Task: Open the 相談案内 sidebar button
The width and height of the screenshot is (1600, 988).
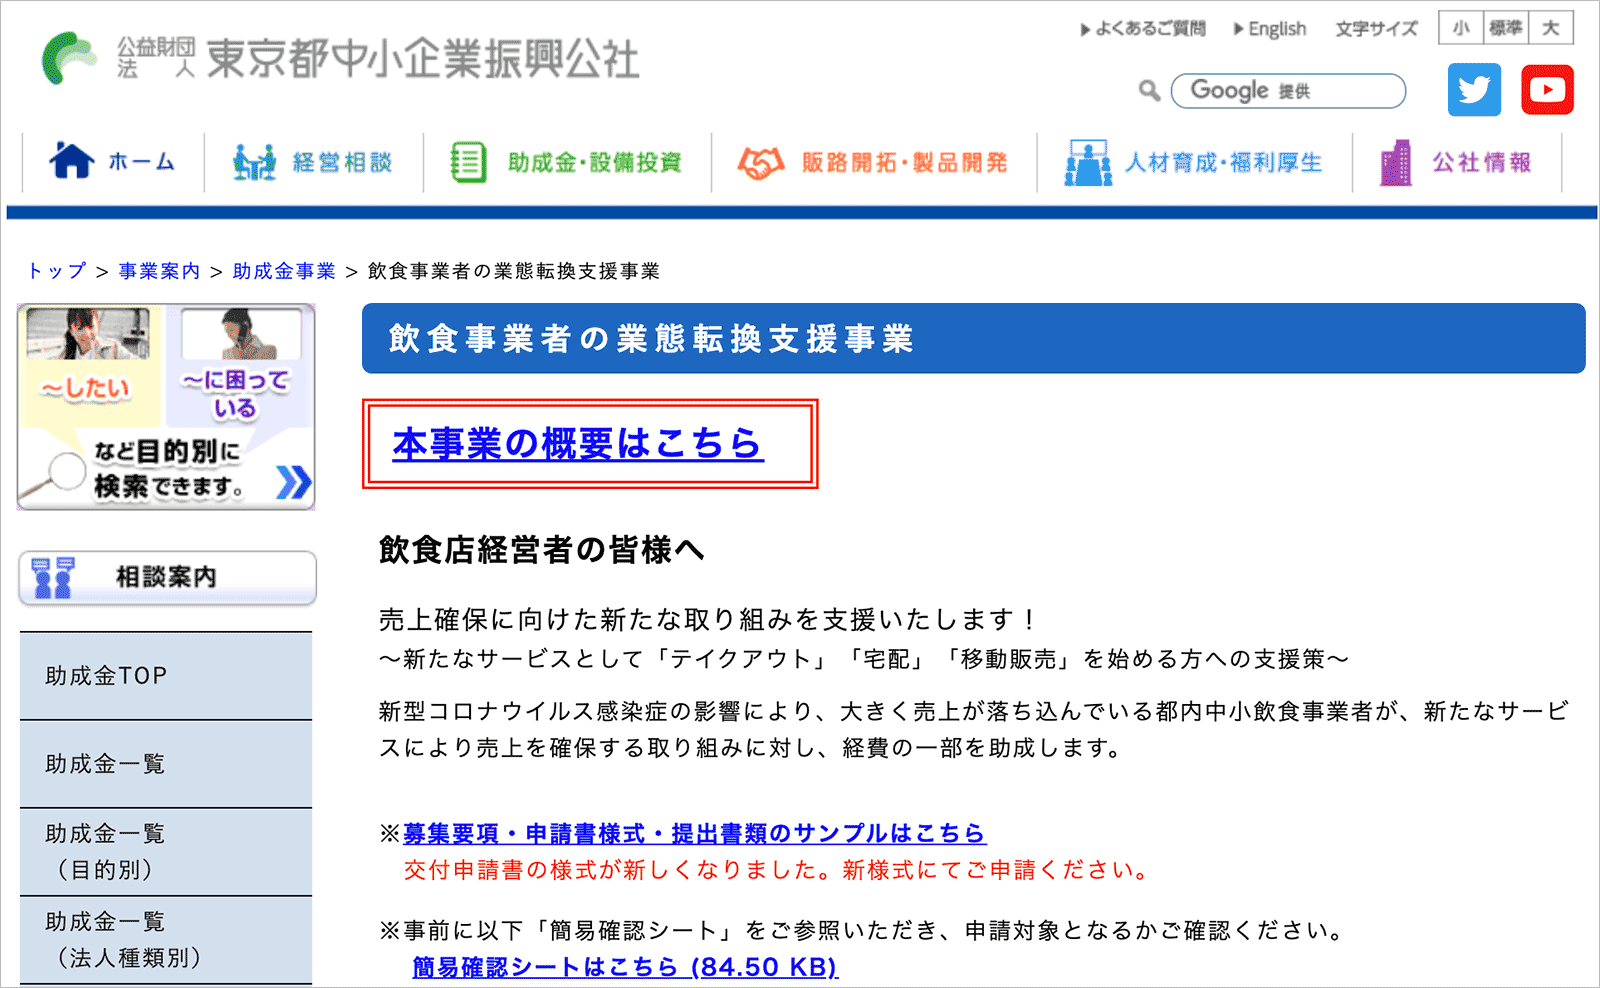Action: point(167,578)
